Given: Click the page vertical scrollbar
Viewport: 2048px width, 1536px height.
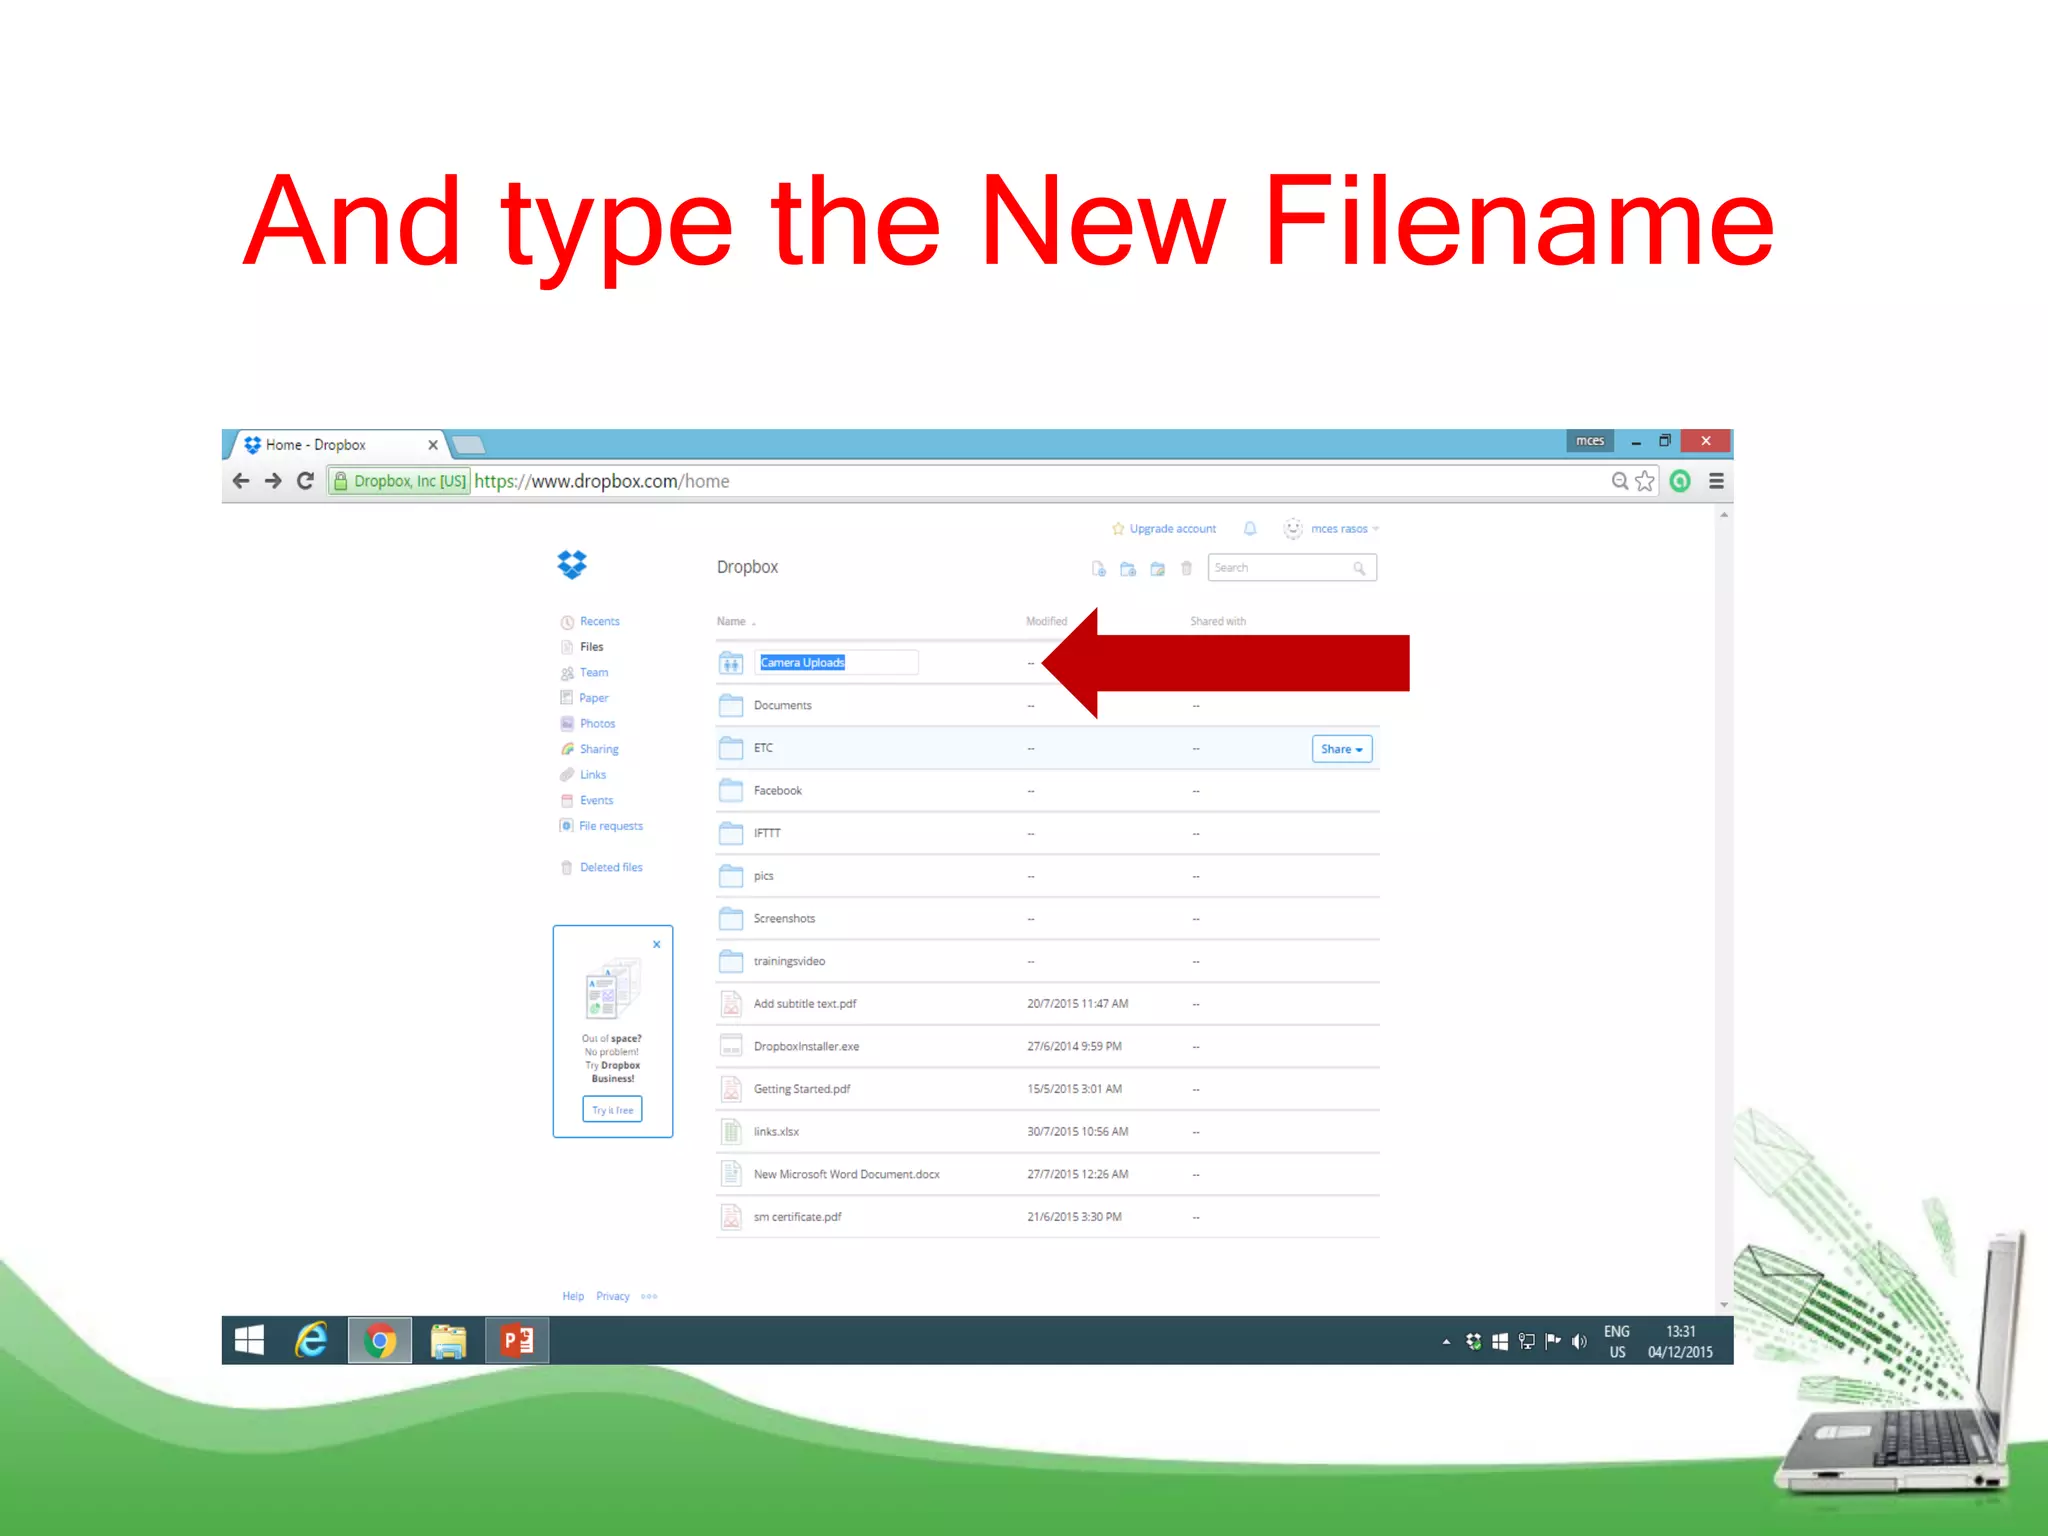Looking at the screenshot, I should tap(1724, 909).
